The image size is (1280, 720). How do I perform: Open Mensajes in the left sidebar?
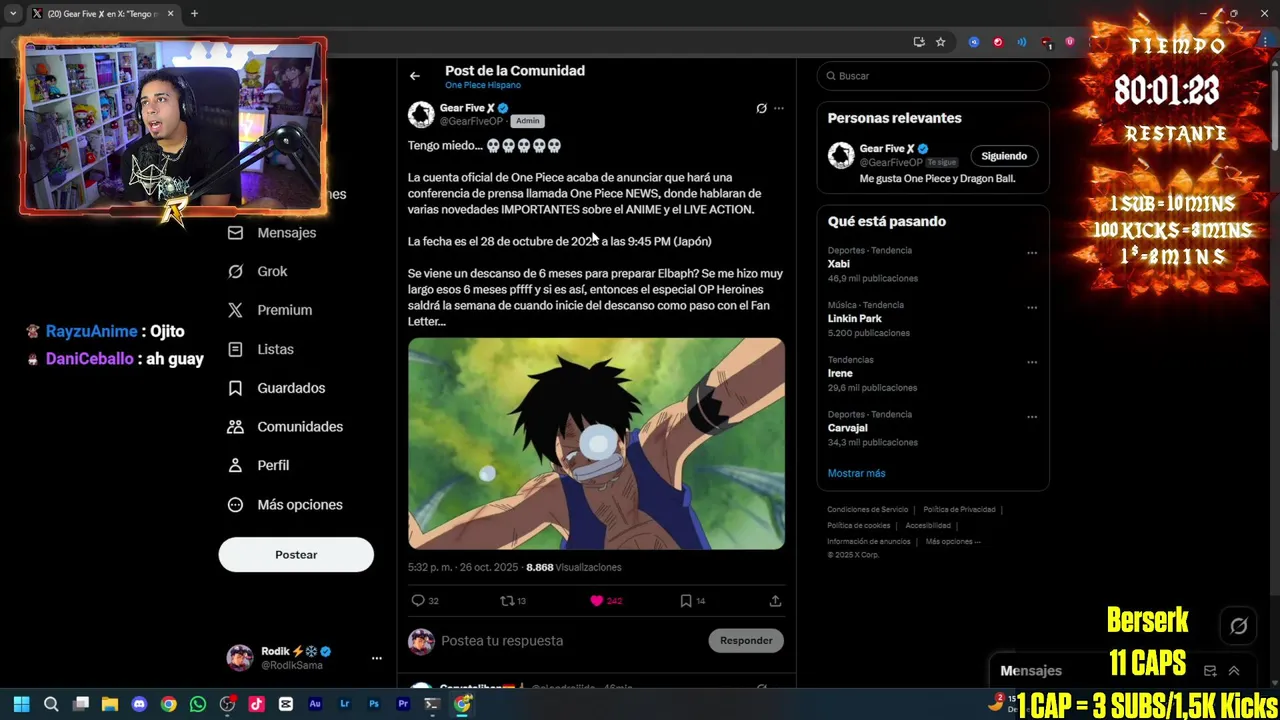pyautogui.click(x=272, y=232)
